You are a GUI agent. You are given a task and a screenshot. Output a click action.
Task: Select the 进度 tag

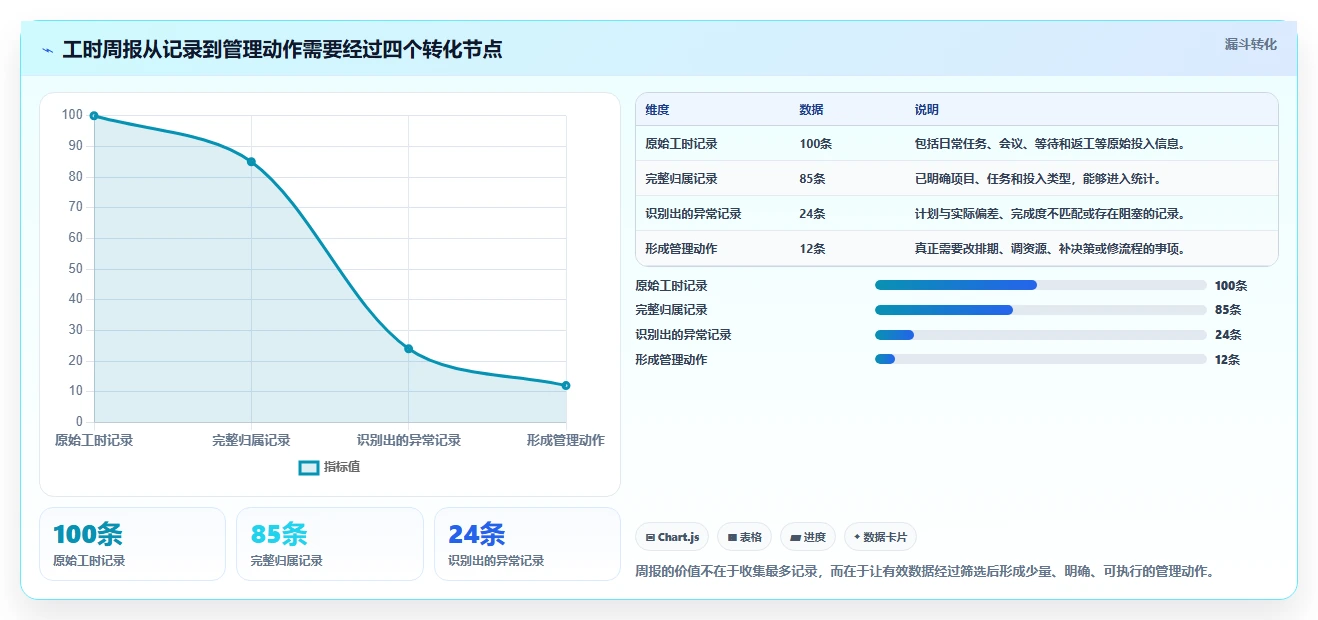tap(808, 537)
